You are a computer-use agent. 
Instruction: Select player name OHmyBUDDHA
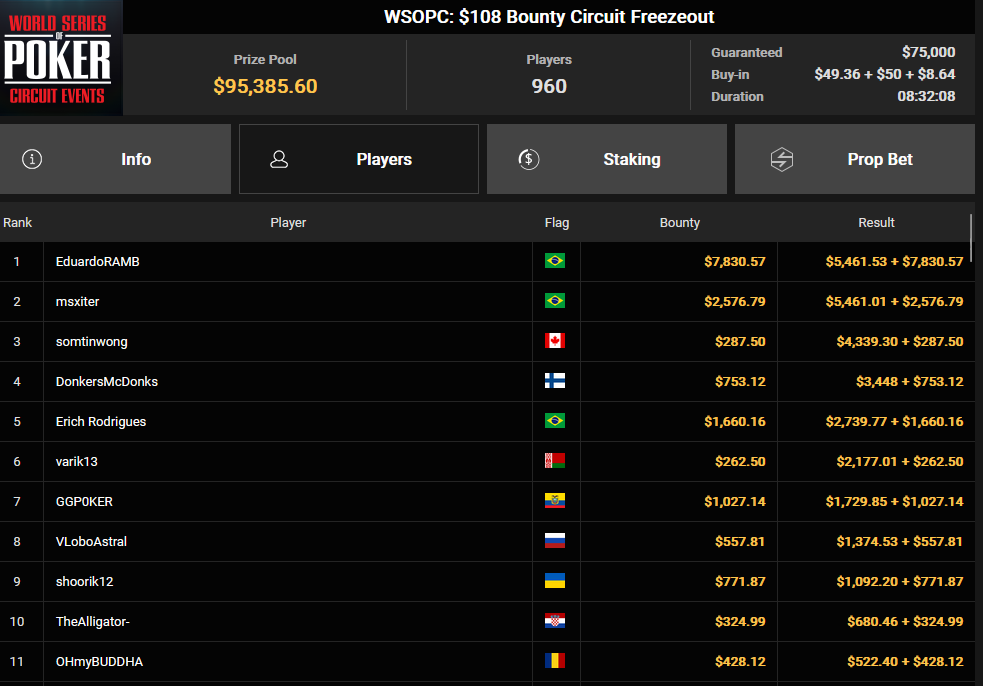[99, 662]
